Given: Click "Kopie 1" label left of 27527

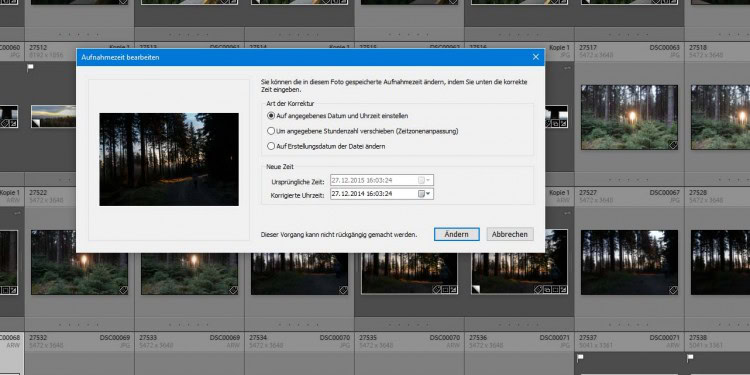Looking at the screenshot, I should pos(560,192).
